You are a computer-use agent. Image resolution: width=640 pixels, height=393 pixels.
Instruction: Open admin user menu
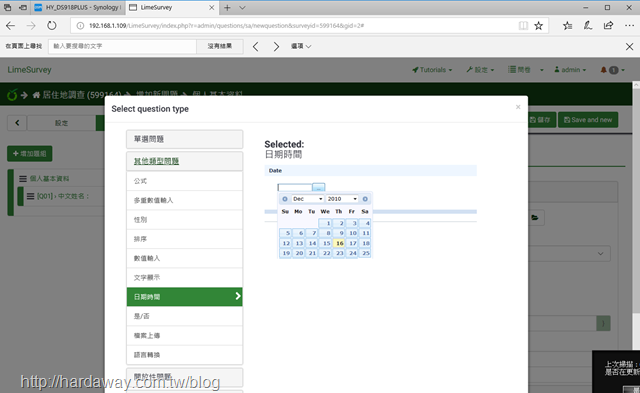(x=570, y=70)
